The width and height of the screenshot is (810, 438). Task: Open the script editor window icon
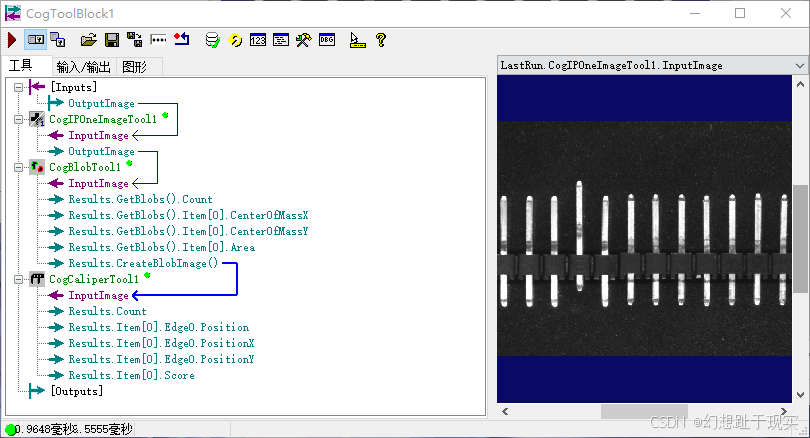pos(281,40)
